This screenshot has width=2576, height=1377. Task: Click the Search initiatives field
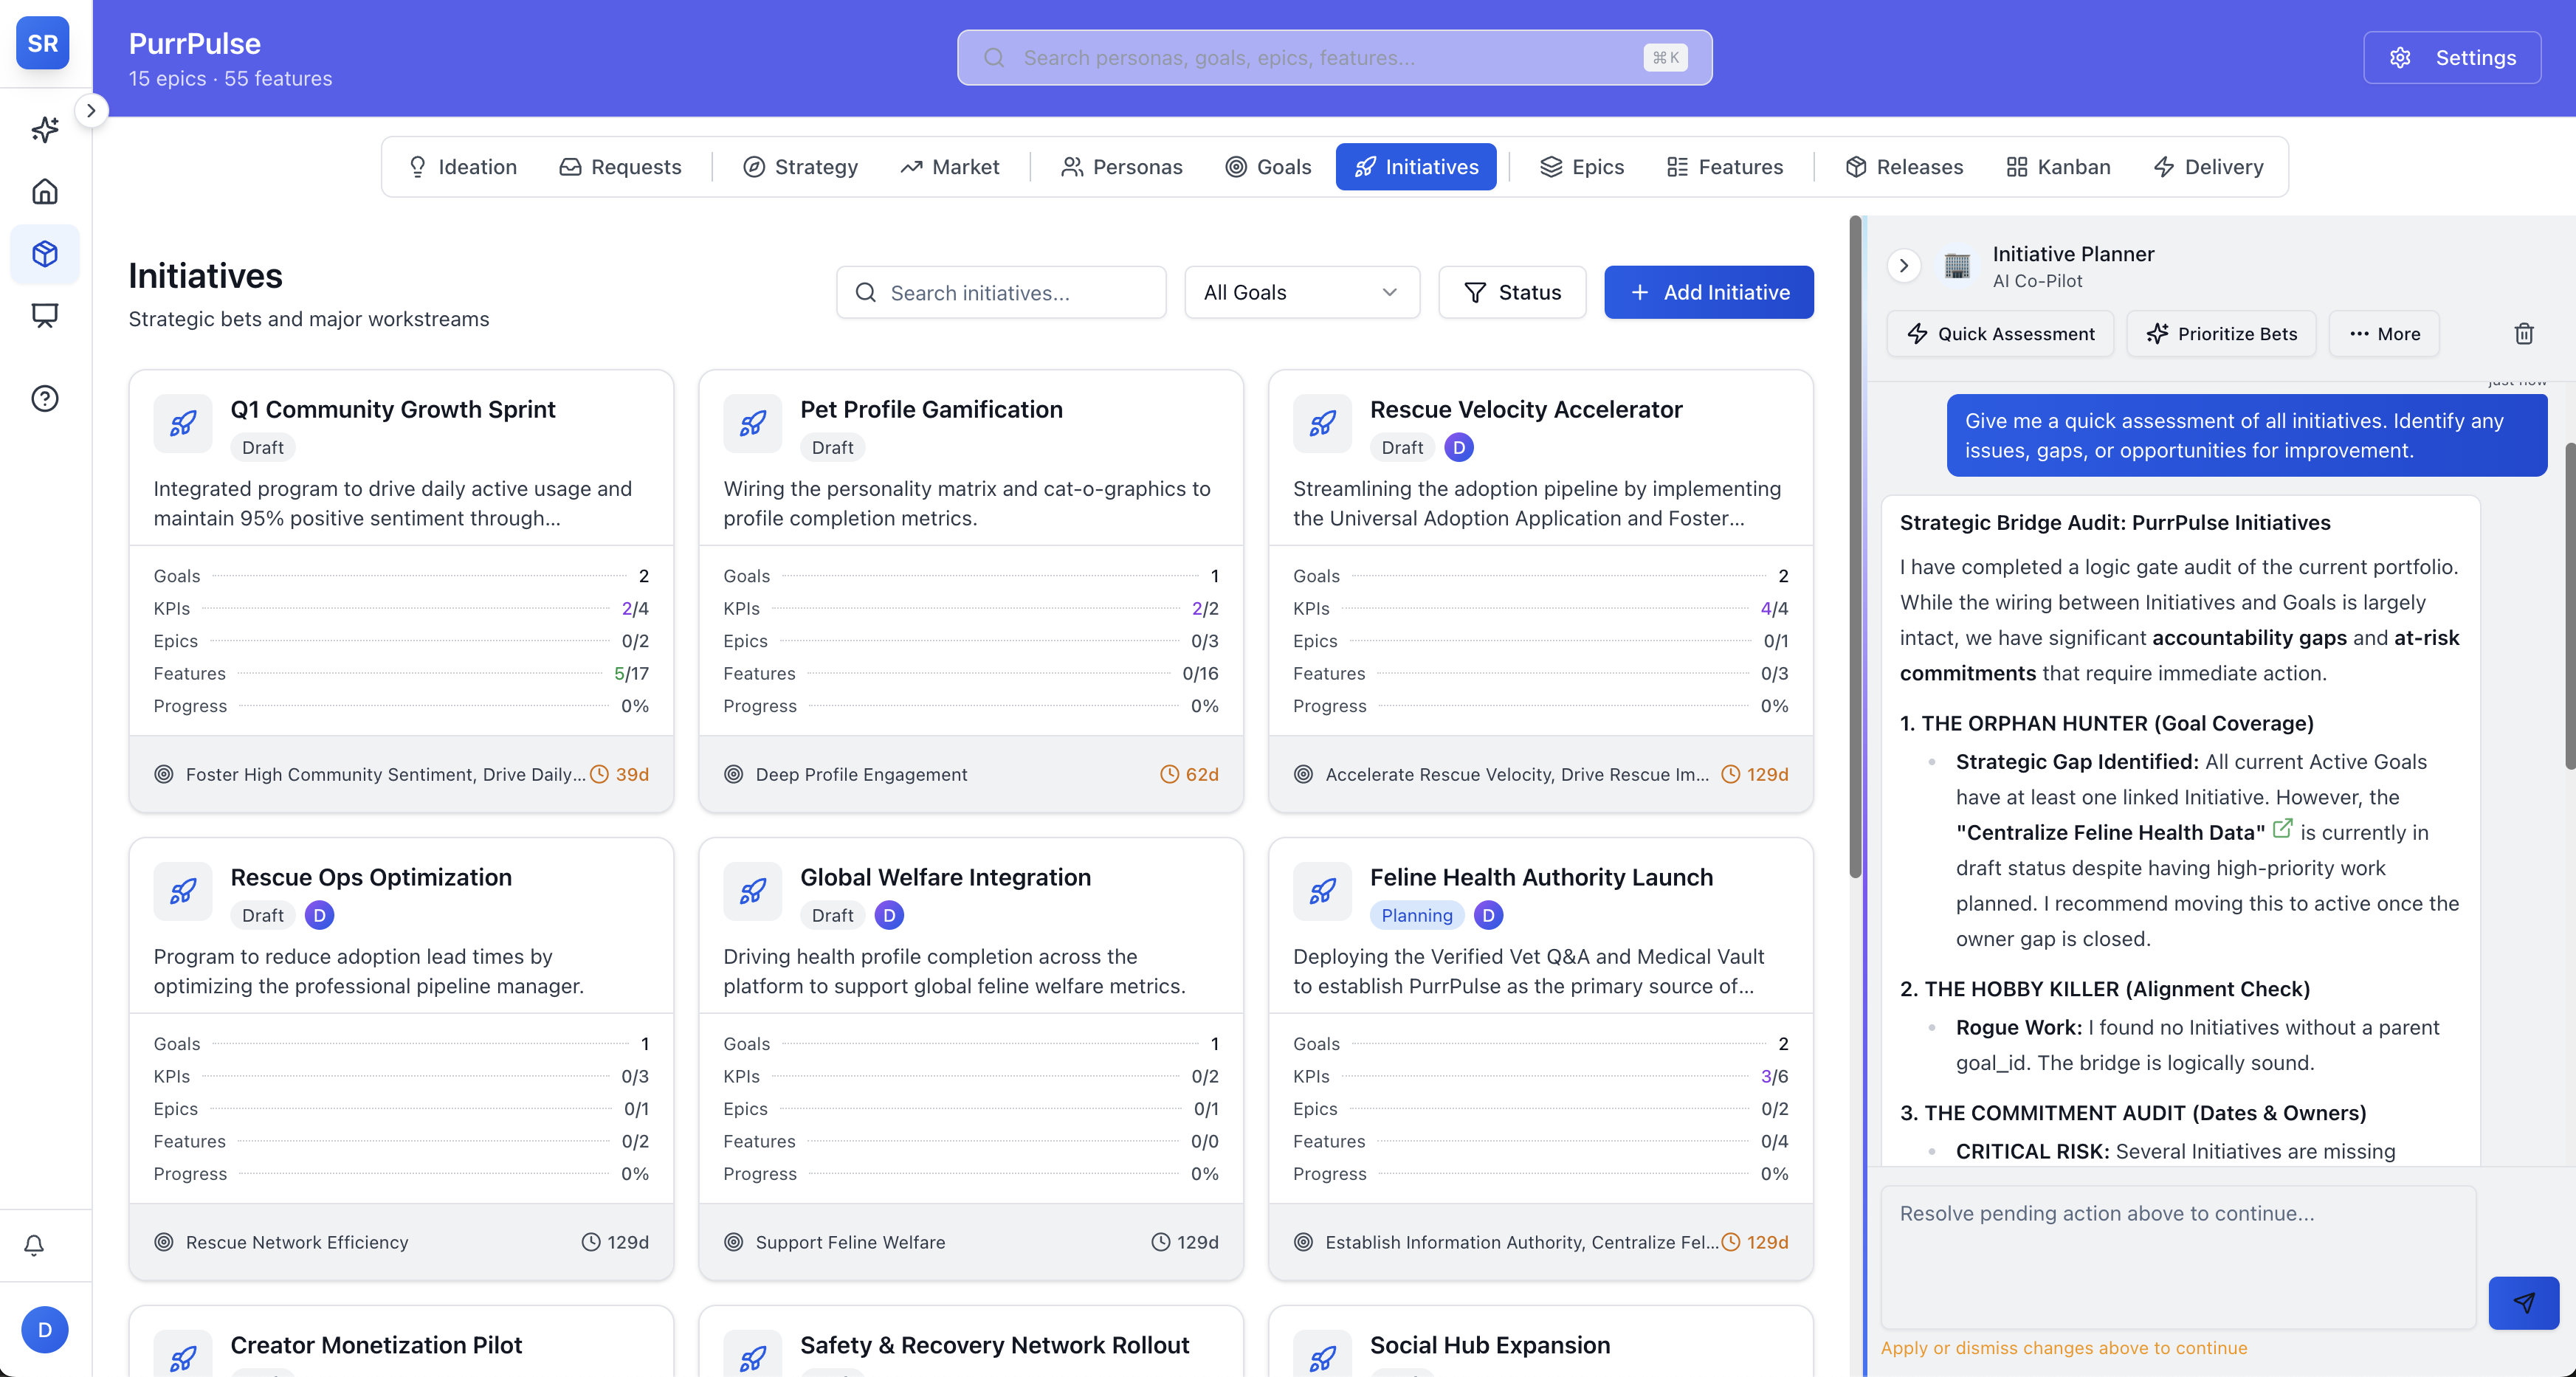[1001, 293]
